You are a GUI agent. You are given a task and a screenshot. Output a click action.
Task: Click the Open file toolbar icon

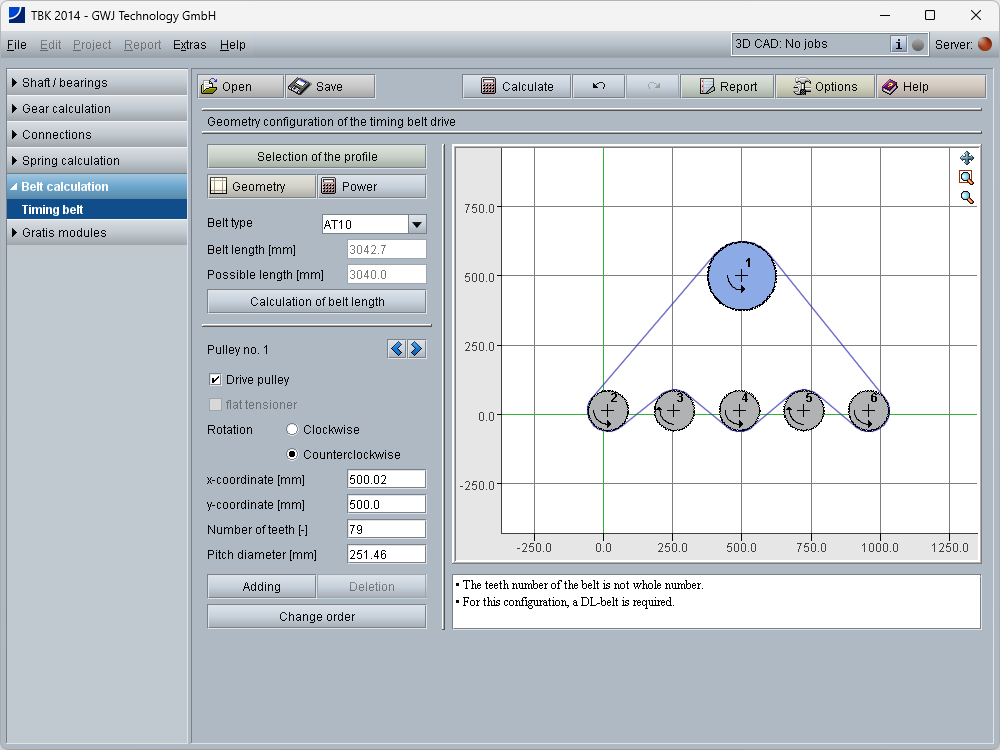209,87
